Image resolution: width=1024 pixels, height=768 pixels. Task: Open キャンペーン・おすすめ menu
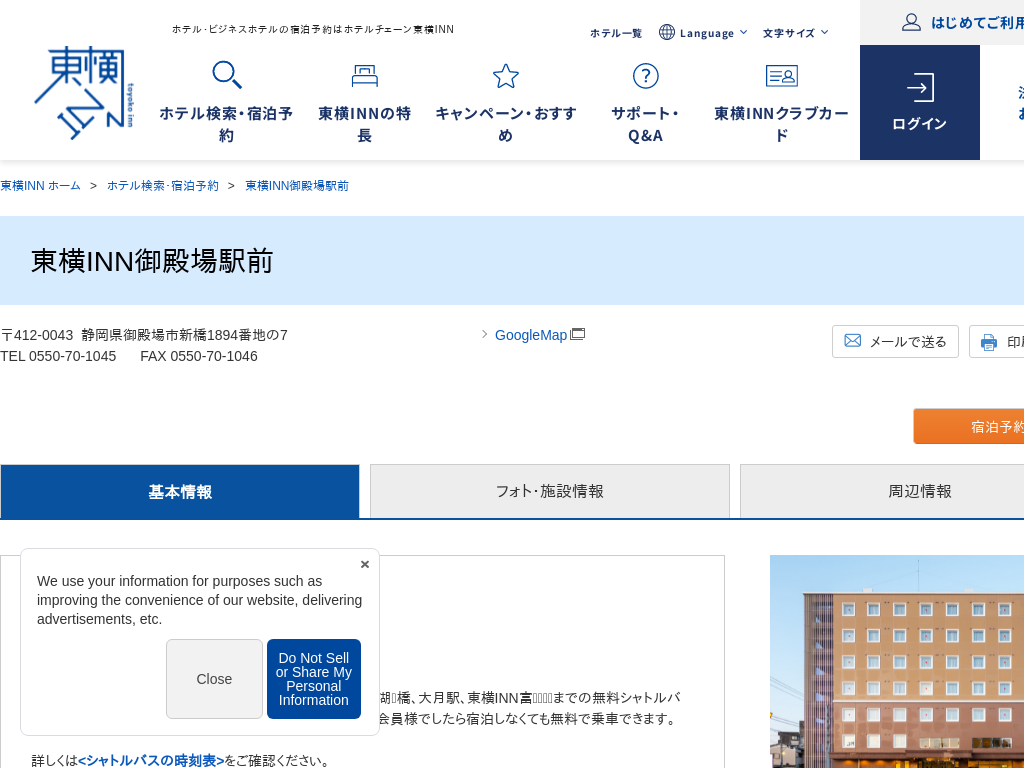[505, 124]
